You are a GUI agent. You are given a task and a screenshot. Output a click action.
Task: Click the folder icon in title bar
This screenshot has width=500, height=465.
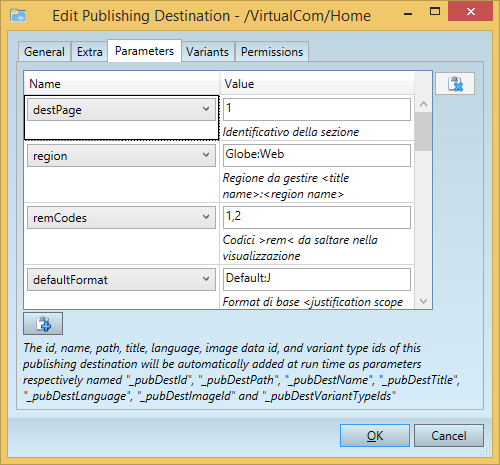(18, 15)
